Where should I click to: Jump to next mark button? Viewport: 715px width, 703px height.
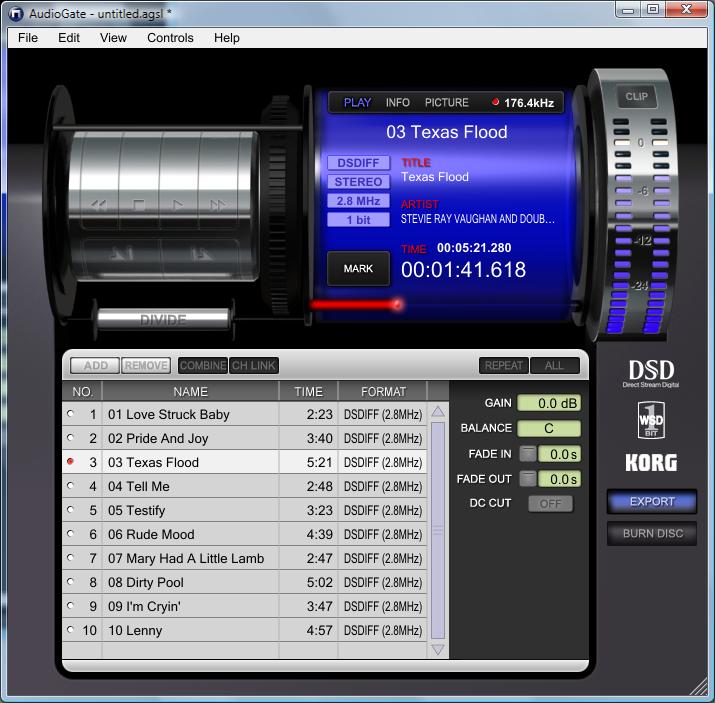click(201, 254)
